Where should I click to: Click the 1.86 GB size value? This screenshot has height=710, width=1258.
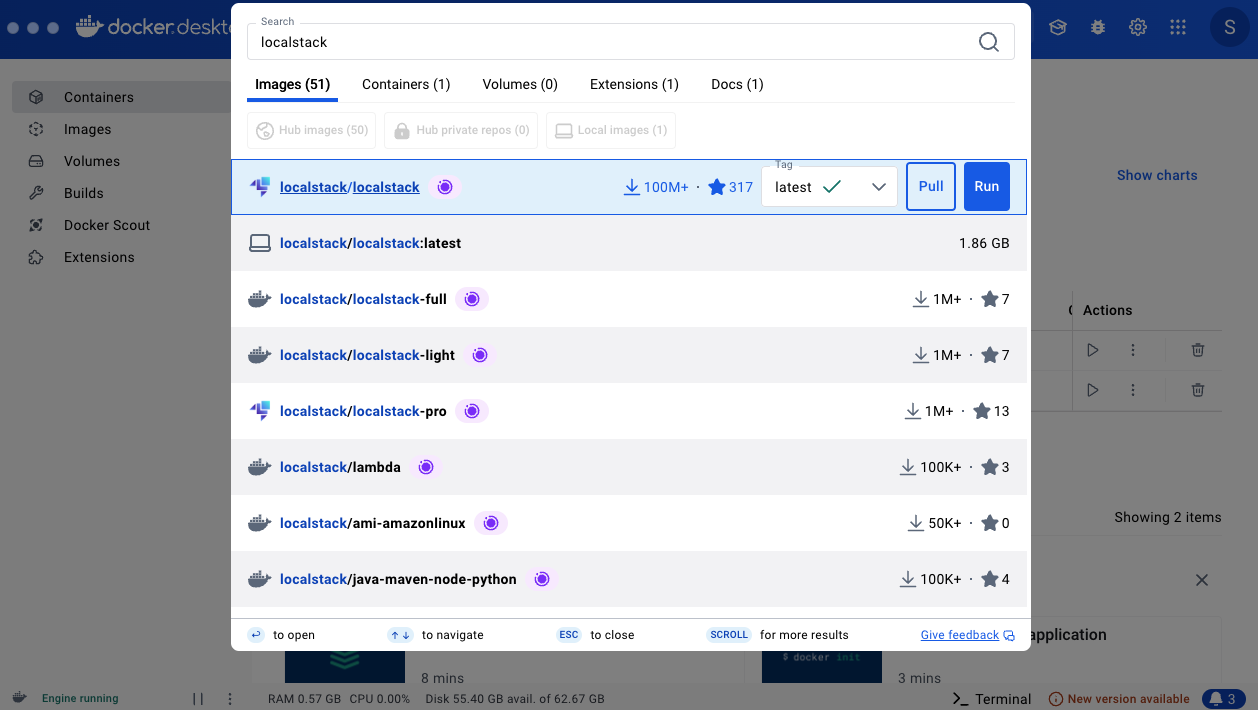pyautogui.click(x=984, y=243)
